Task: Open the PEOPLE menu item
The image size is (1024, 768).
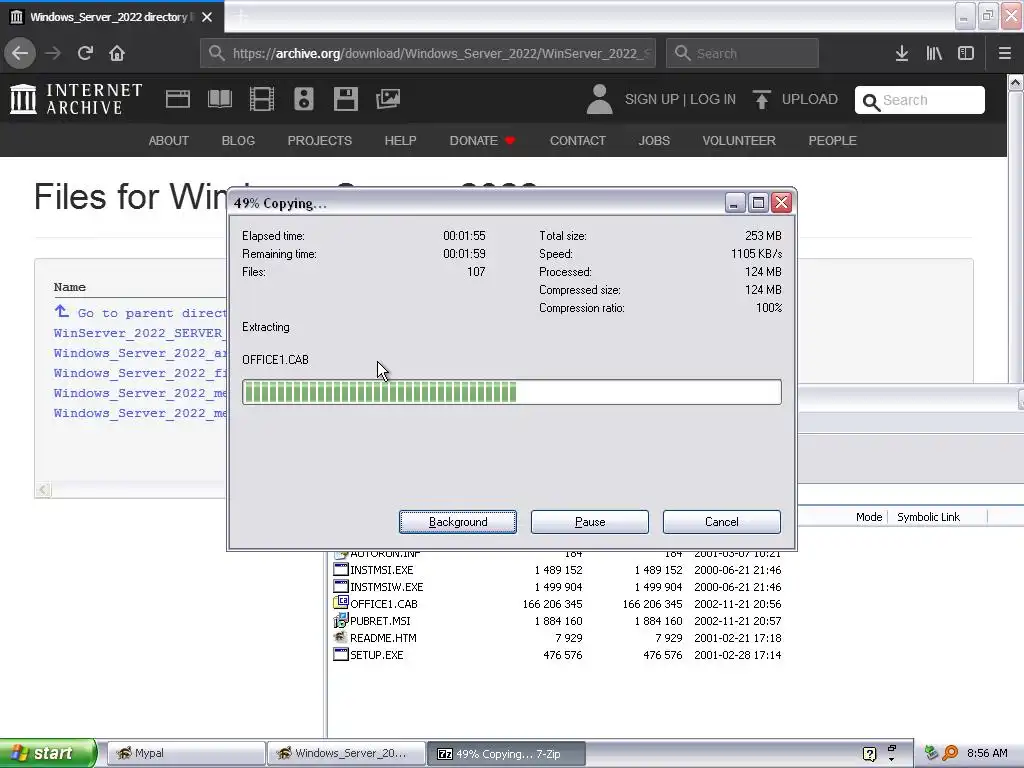Action: [833, 140]
